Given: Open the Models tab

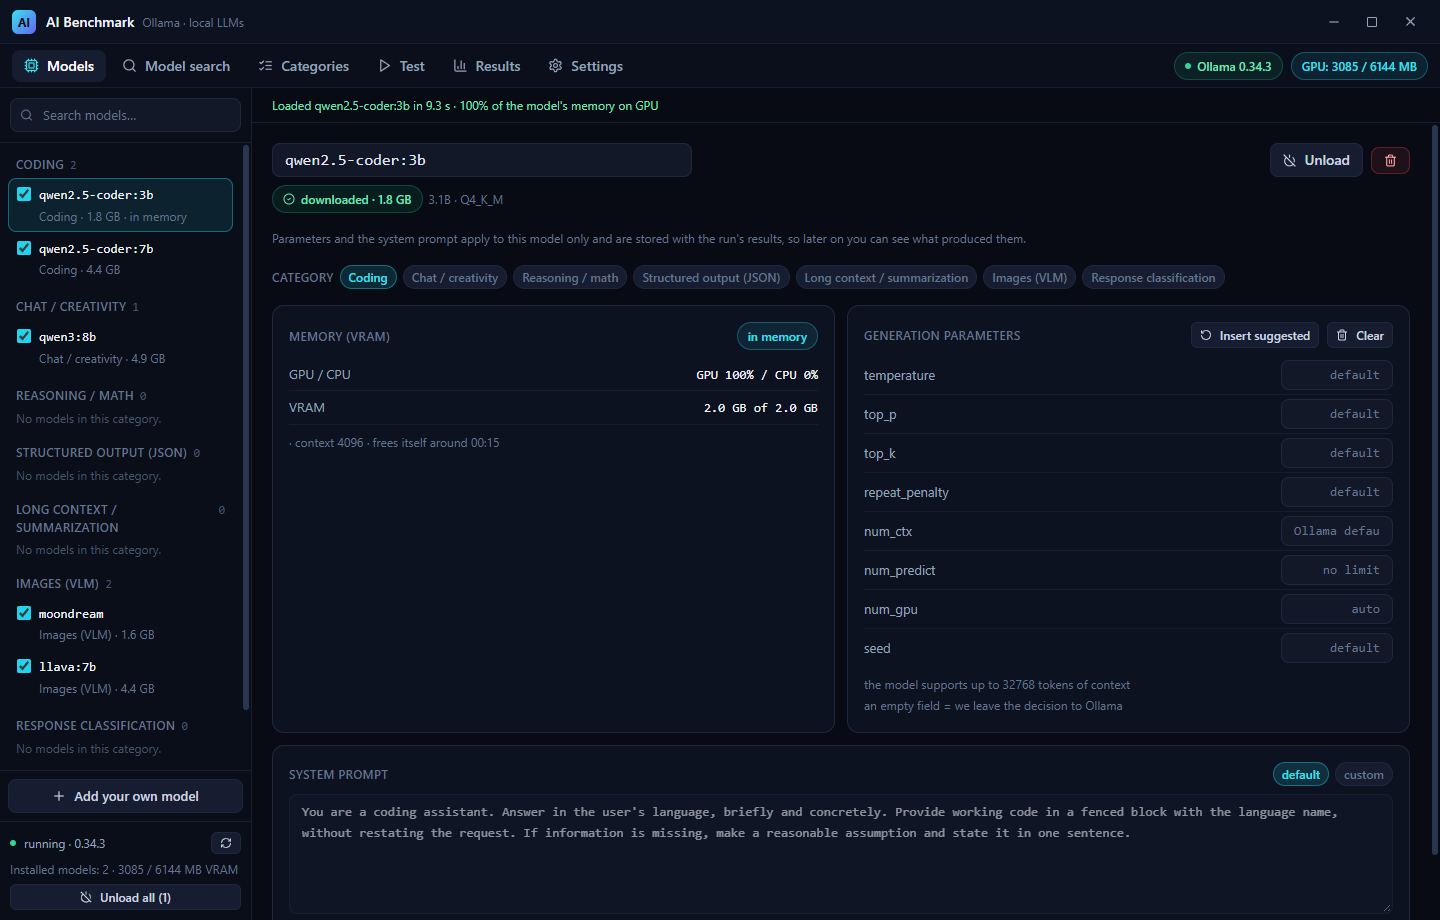Looking at the screenshot, I should pos(59,66).
